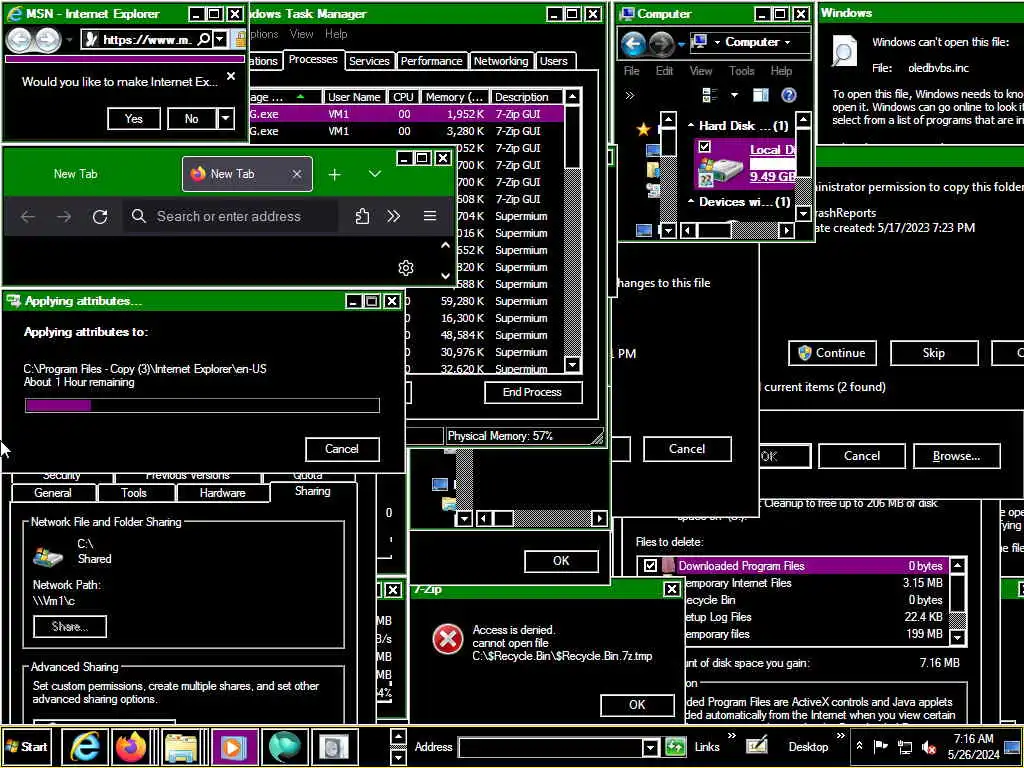Open Internet Explorer address bar dropdown
The height and width of the screenshot is (768, 1024).
[x=220, y=40]
